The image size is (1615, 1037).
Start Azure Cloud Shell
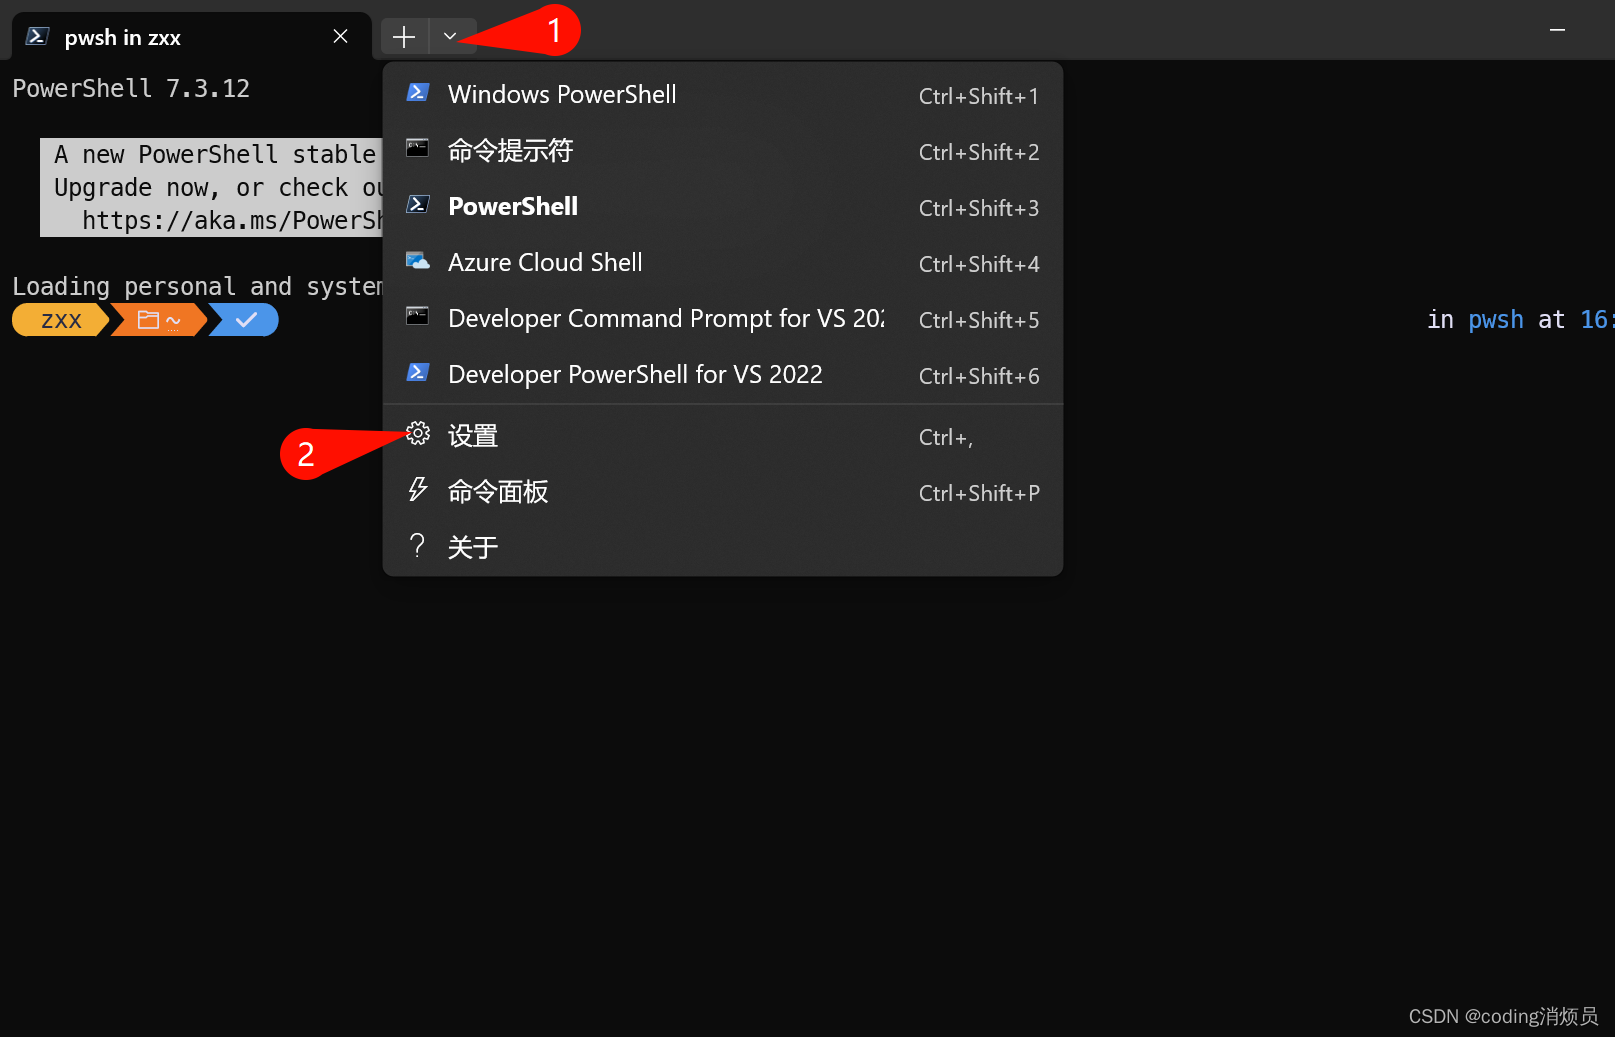[x=722, y=262]
